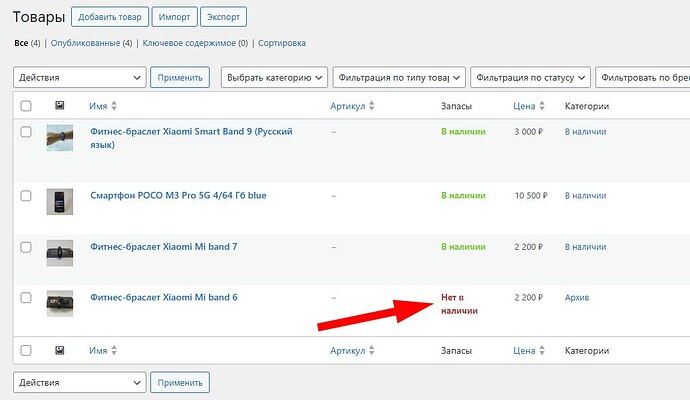690x400 pixels.
Task: Open the Сортировка view
Action: [x=282, y=43]
